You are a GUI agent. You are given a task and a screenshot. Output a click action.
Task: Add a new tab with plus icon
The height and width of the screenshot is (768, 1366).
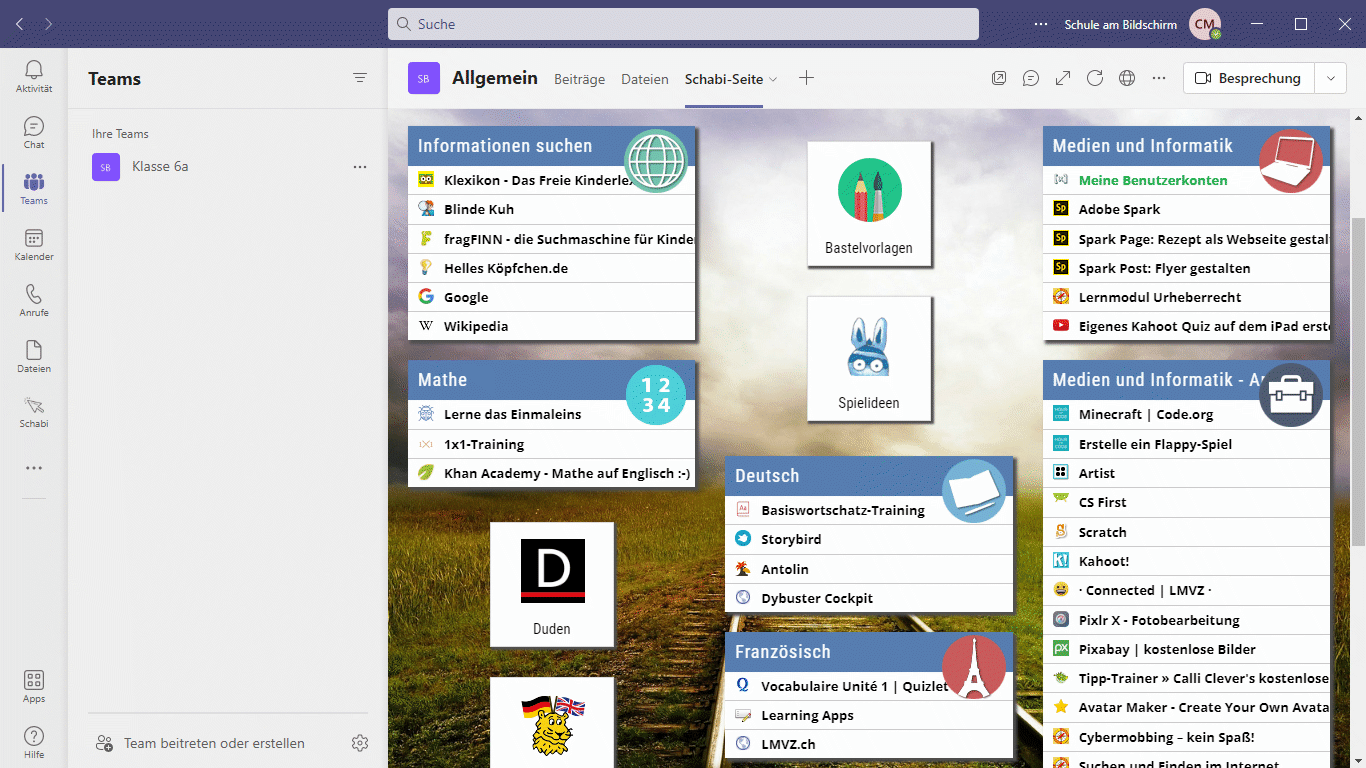pyautogui.click(x=807, y=78)
